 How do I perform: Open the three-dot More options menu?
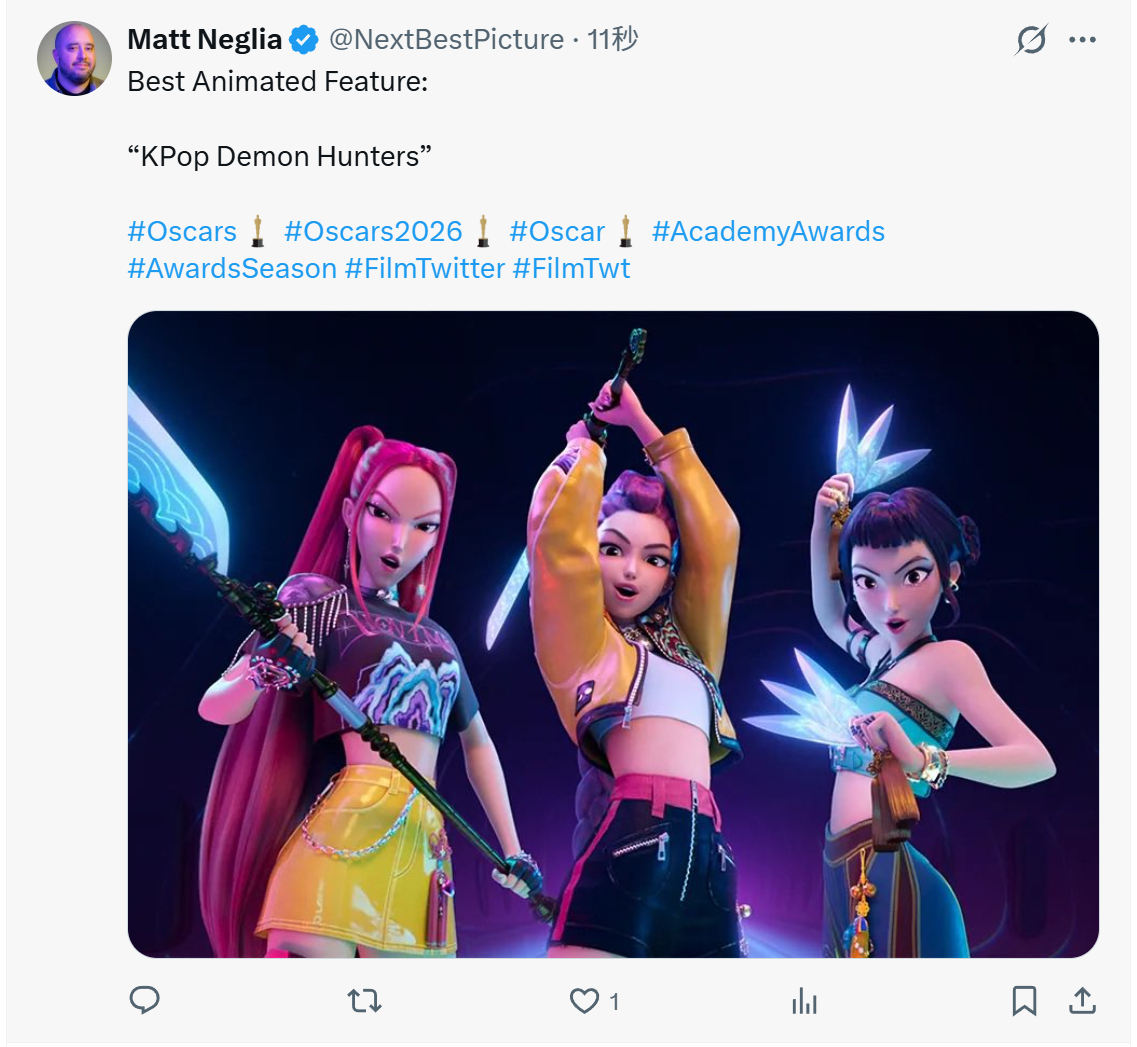[1082, 40]
